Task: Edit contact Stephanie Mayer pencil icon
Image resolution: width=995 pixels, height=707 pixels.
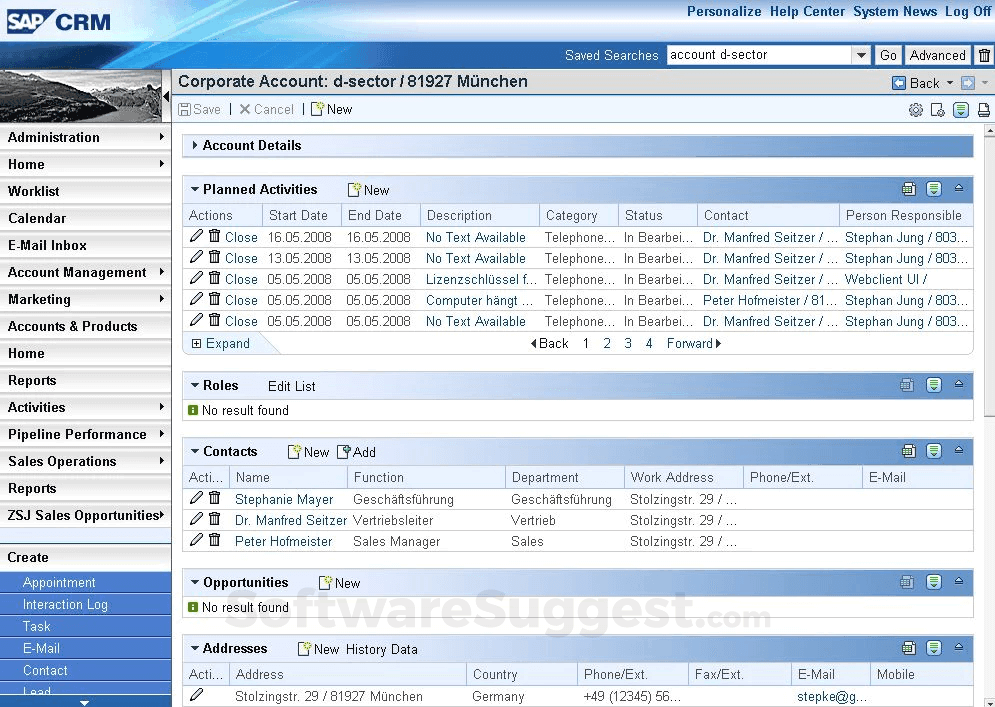Action: [196, 498]
